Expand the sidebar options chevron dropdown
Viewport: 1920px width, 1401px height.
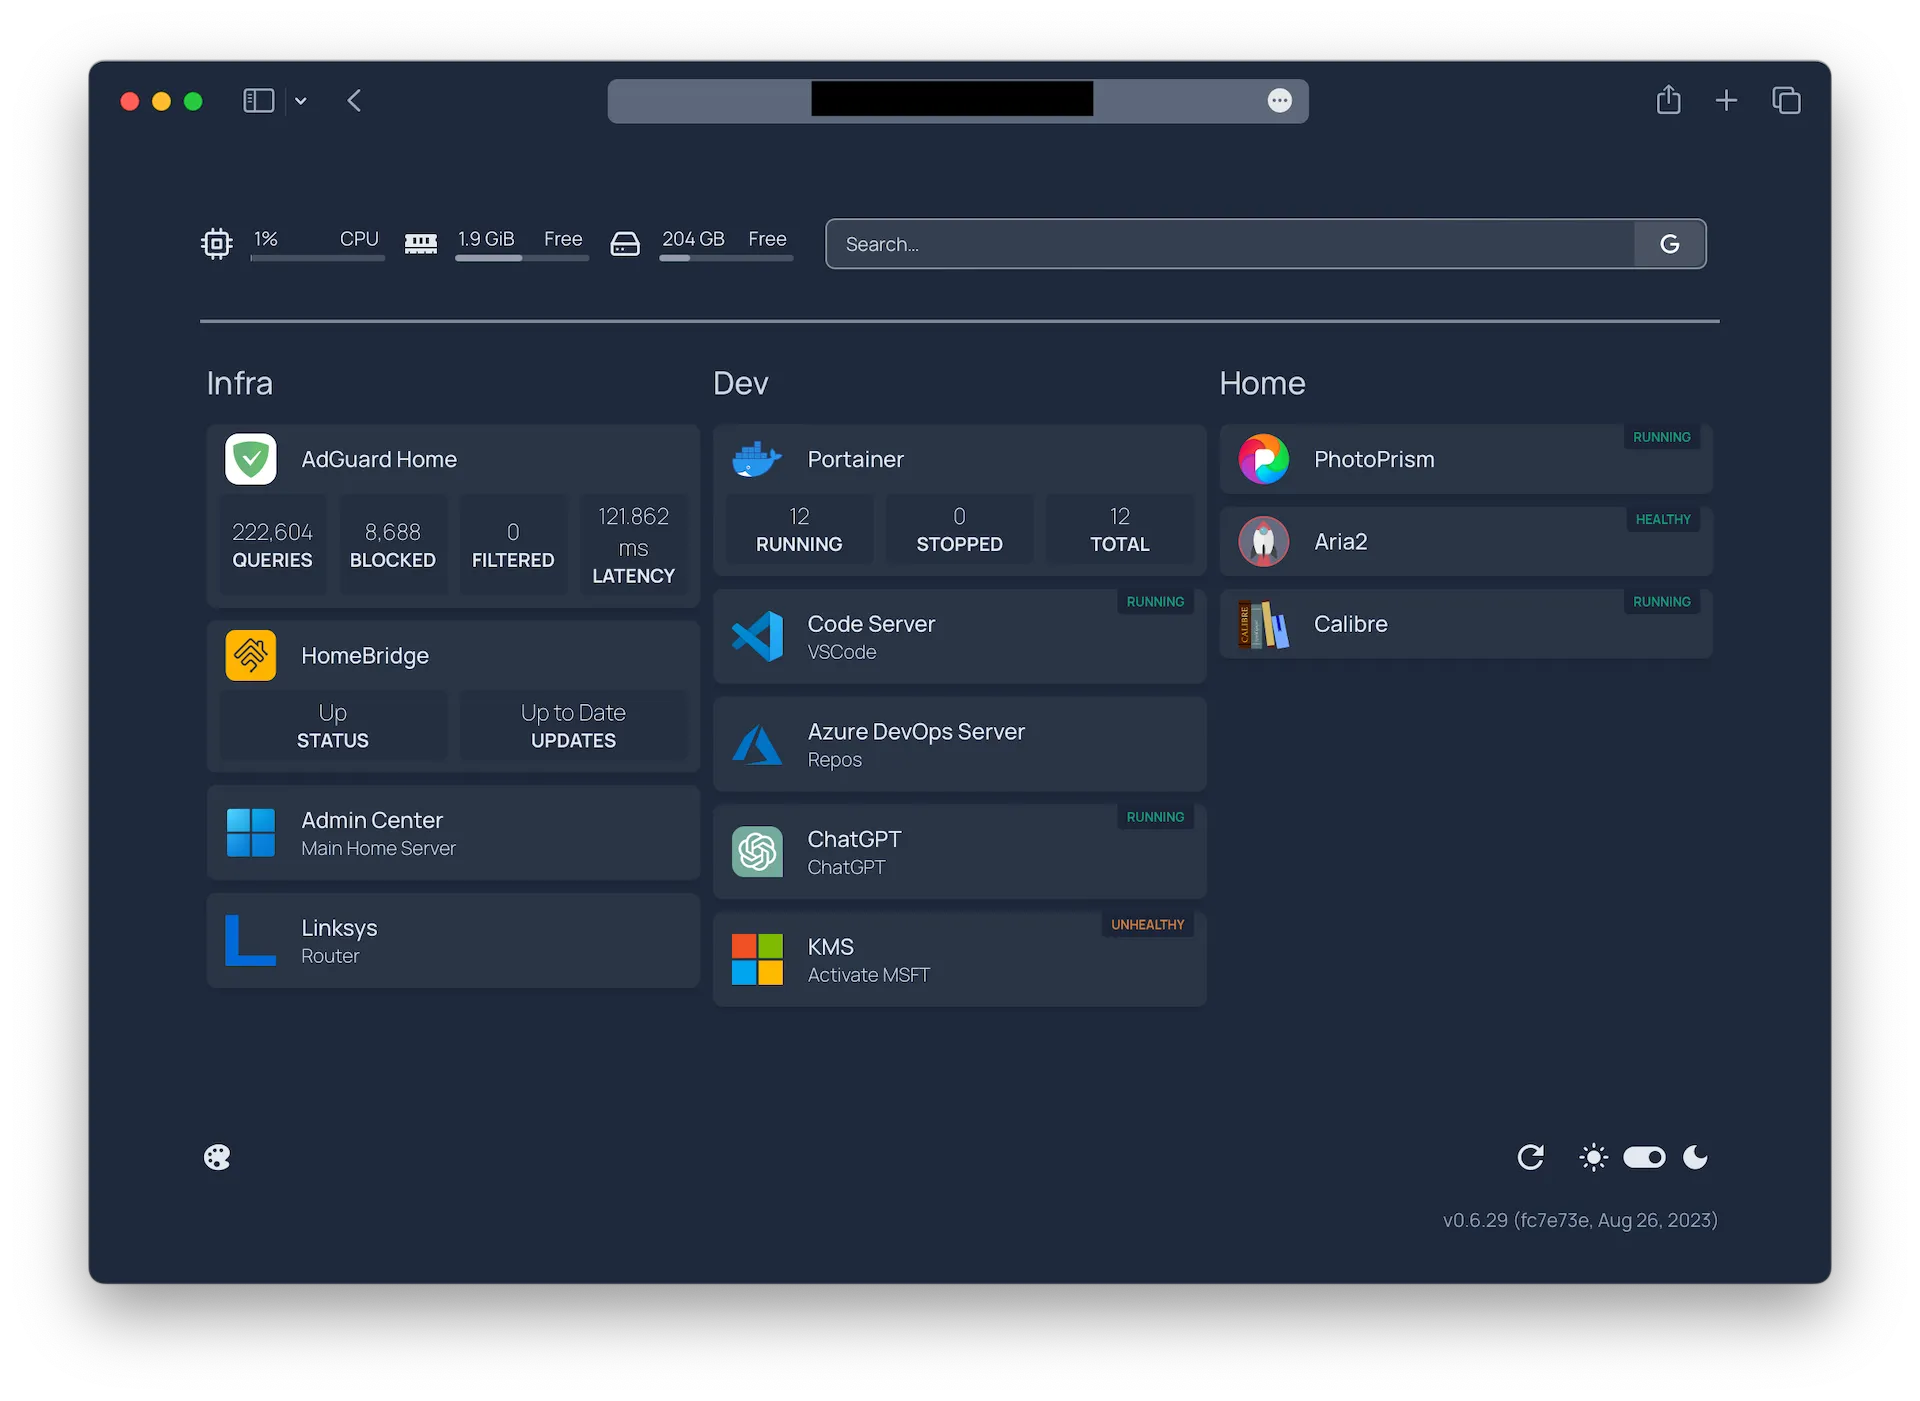[300, 101]
